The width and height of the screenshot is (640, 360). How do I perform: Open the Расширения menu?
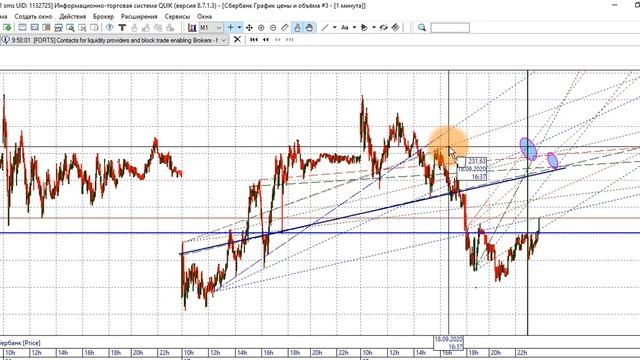(x=139, y=16)
